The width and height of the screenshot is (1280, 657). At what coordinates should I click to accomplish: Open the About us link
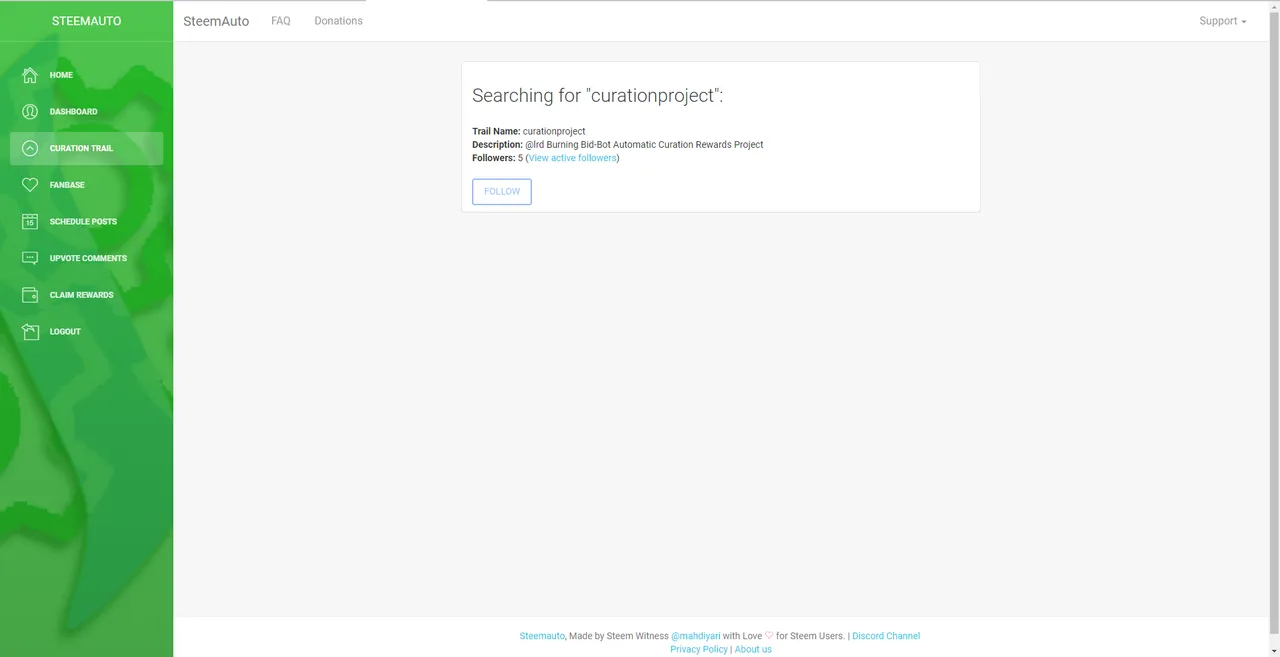[753, 649]
